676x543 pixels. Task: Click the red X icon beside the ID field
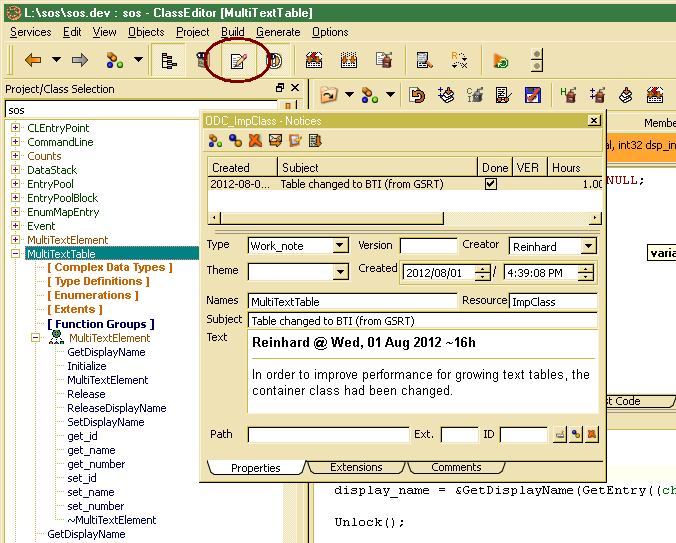coord(591,434)
